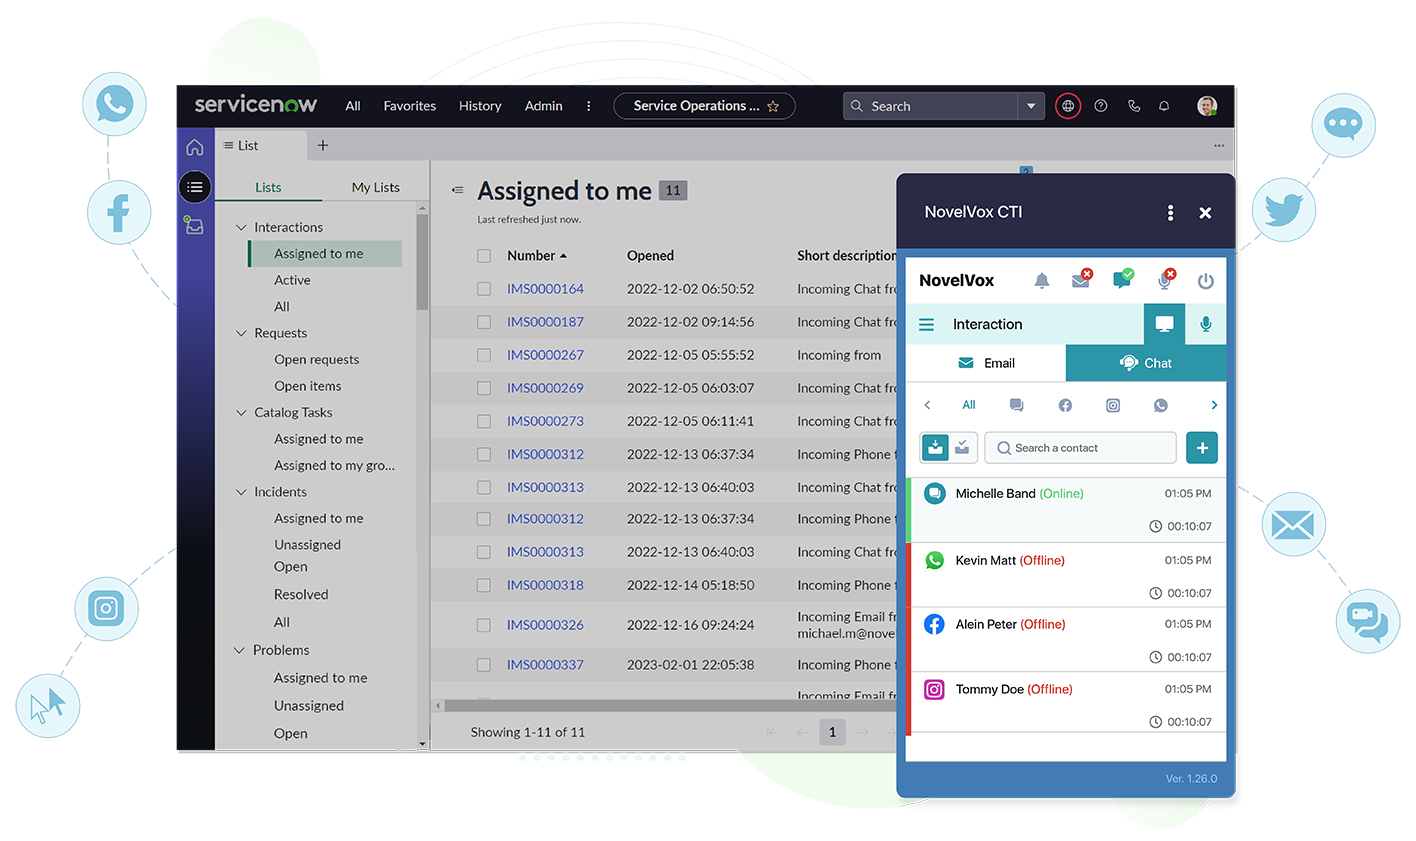The width and height of the screenshot is (1416, 841).
Task: Click the Search a contact input field
Action: coord(1080,447)
